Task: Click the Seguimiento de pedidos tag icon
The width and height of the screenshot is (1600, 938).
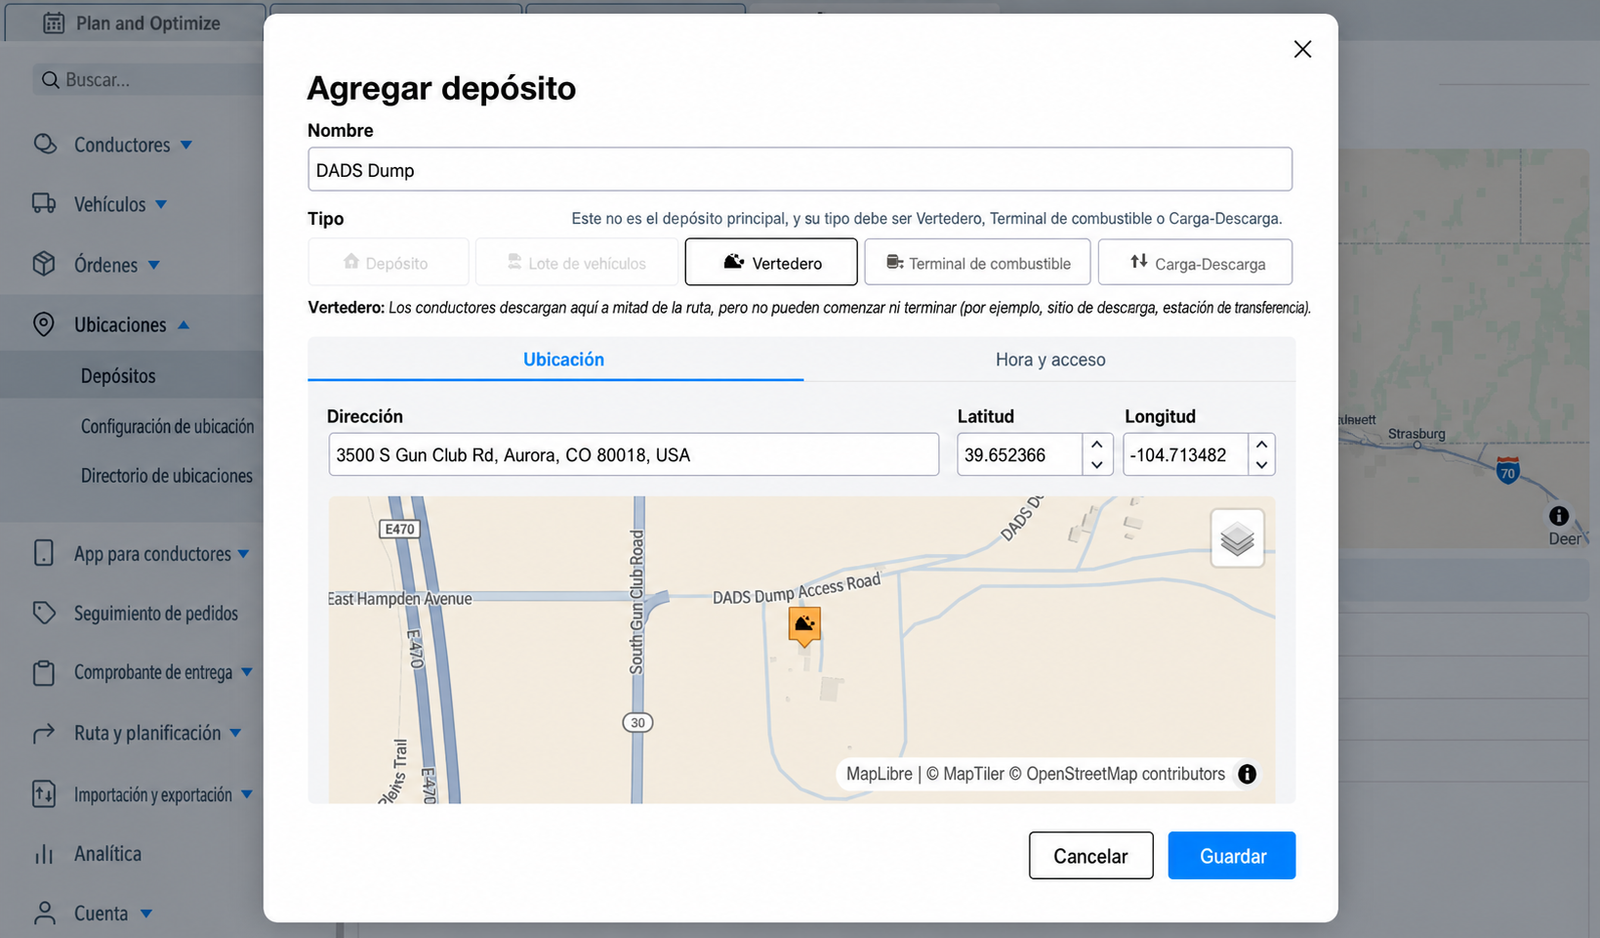Action: (44, 612)
